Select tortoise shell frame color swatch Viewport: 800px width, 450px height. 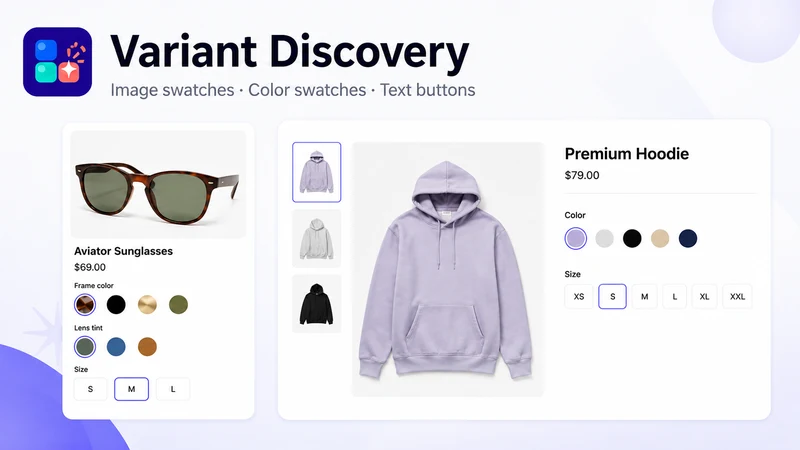[x=85, y=305]
